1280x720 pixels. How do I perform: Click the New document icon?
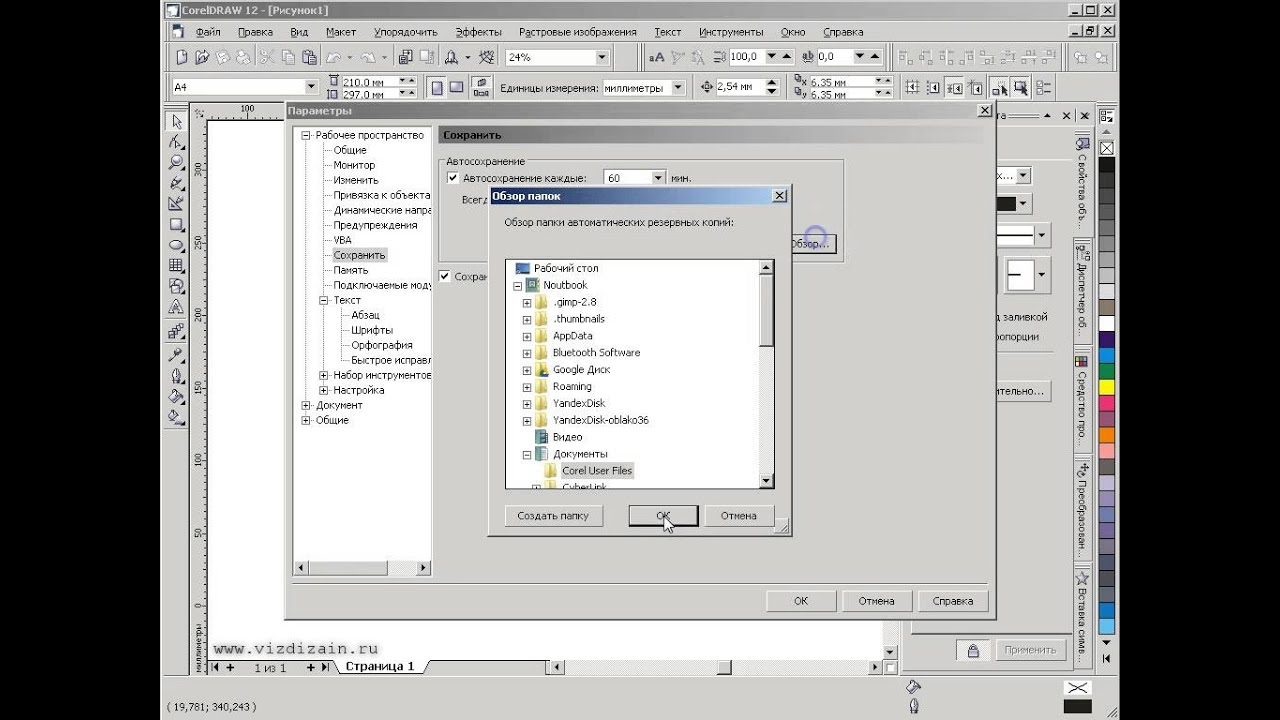182,57
